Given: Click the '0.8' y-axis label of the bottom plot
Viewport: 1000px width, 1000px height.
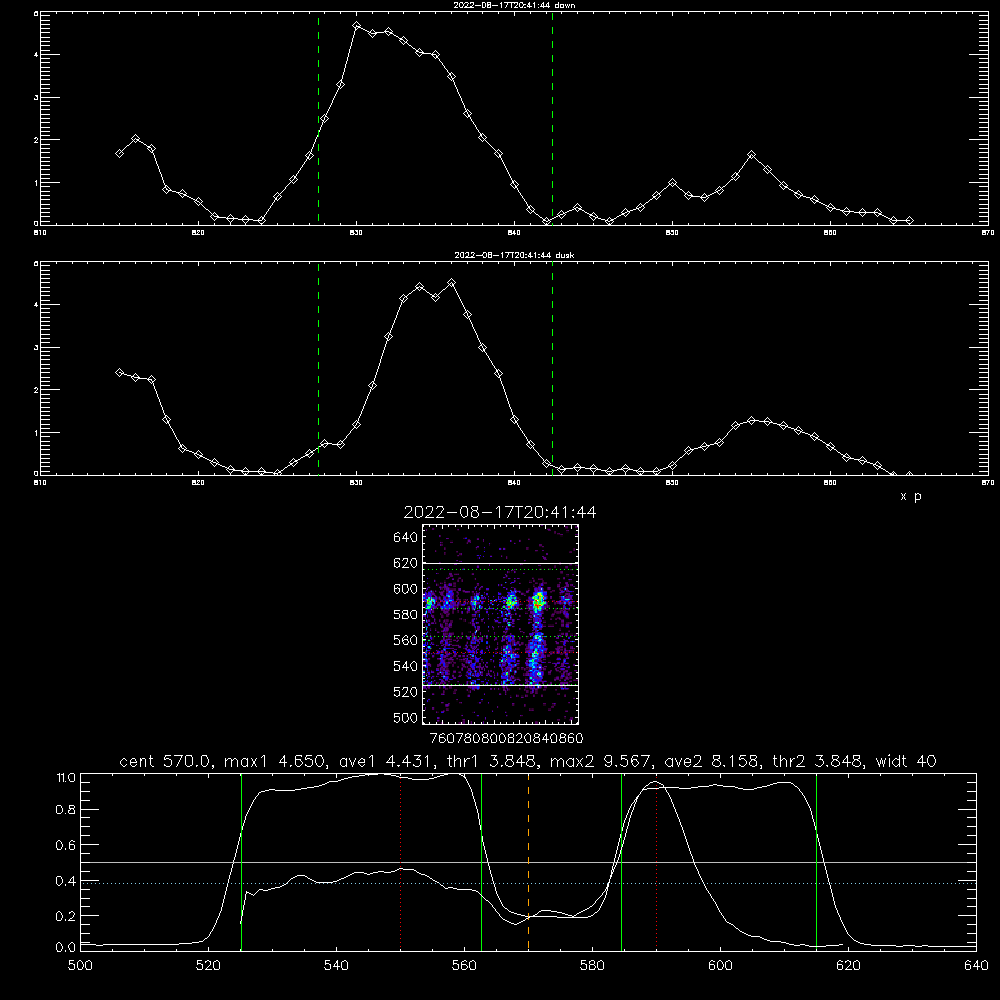Looking at the screenshot, I should coord(65,809).
